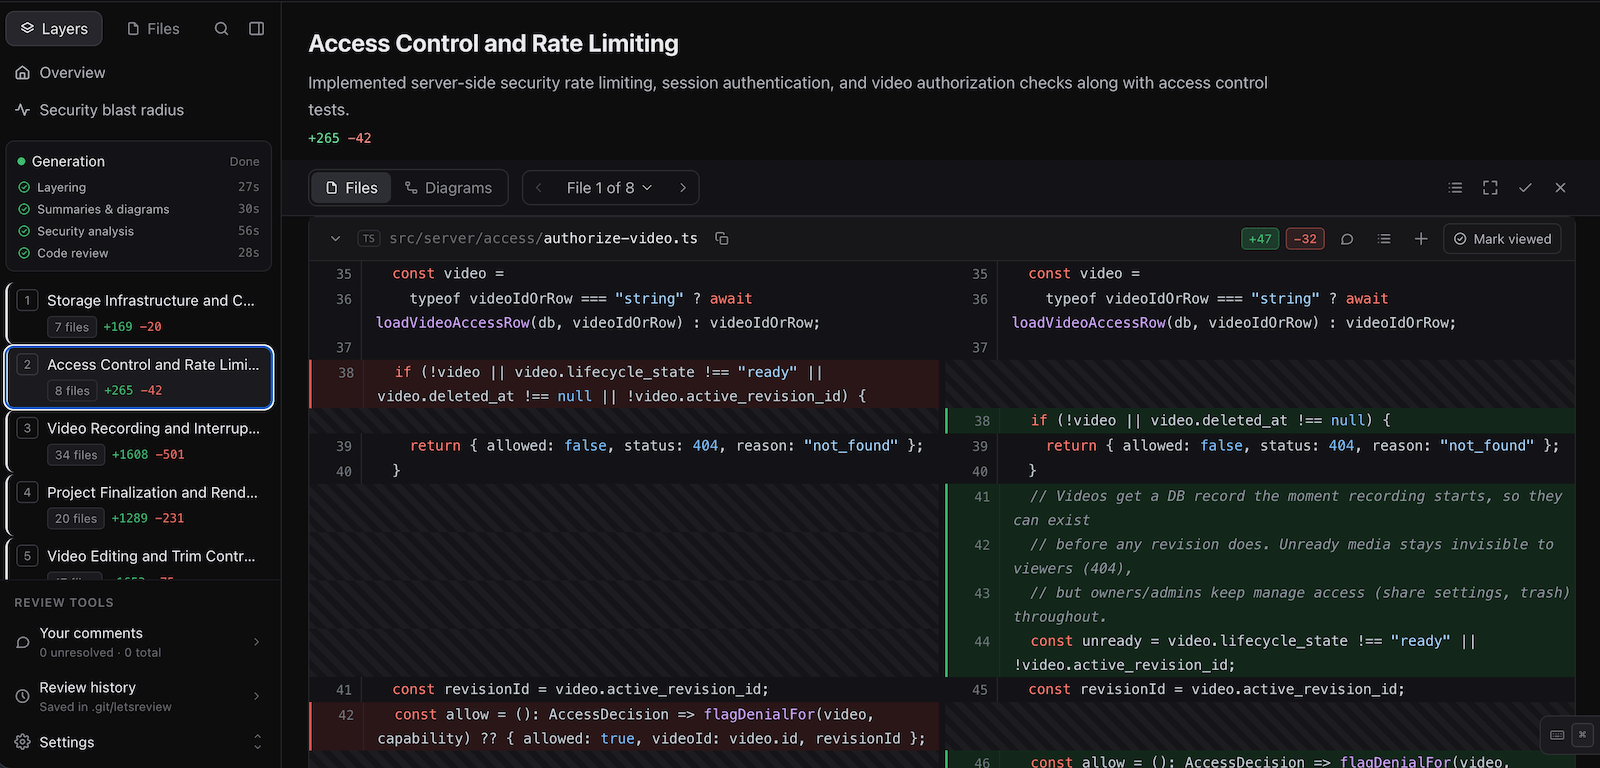This screenshot has width=1600, height=768.
Task: Click the list icon in the file header
Action: (1384, 239)
